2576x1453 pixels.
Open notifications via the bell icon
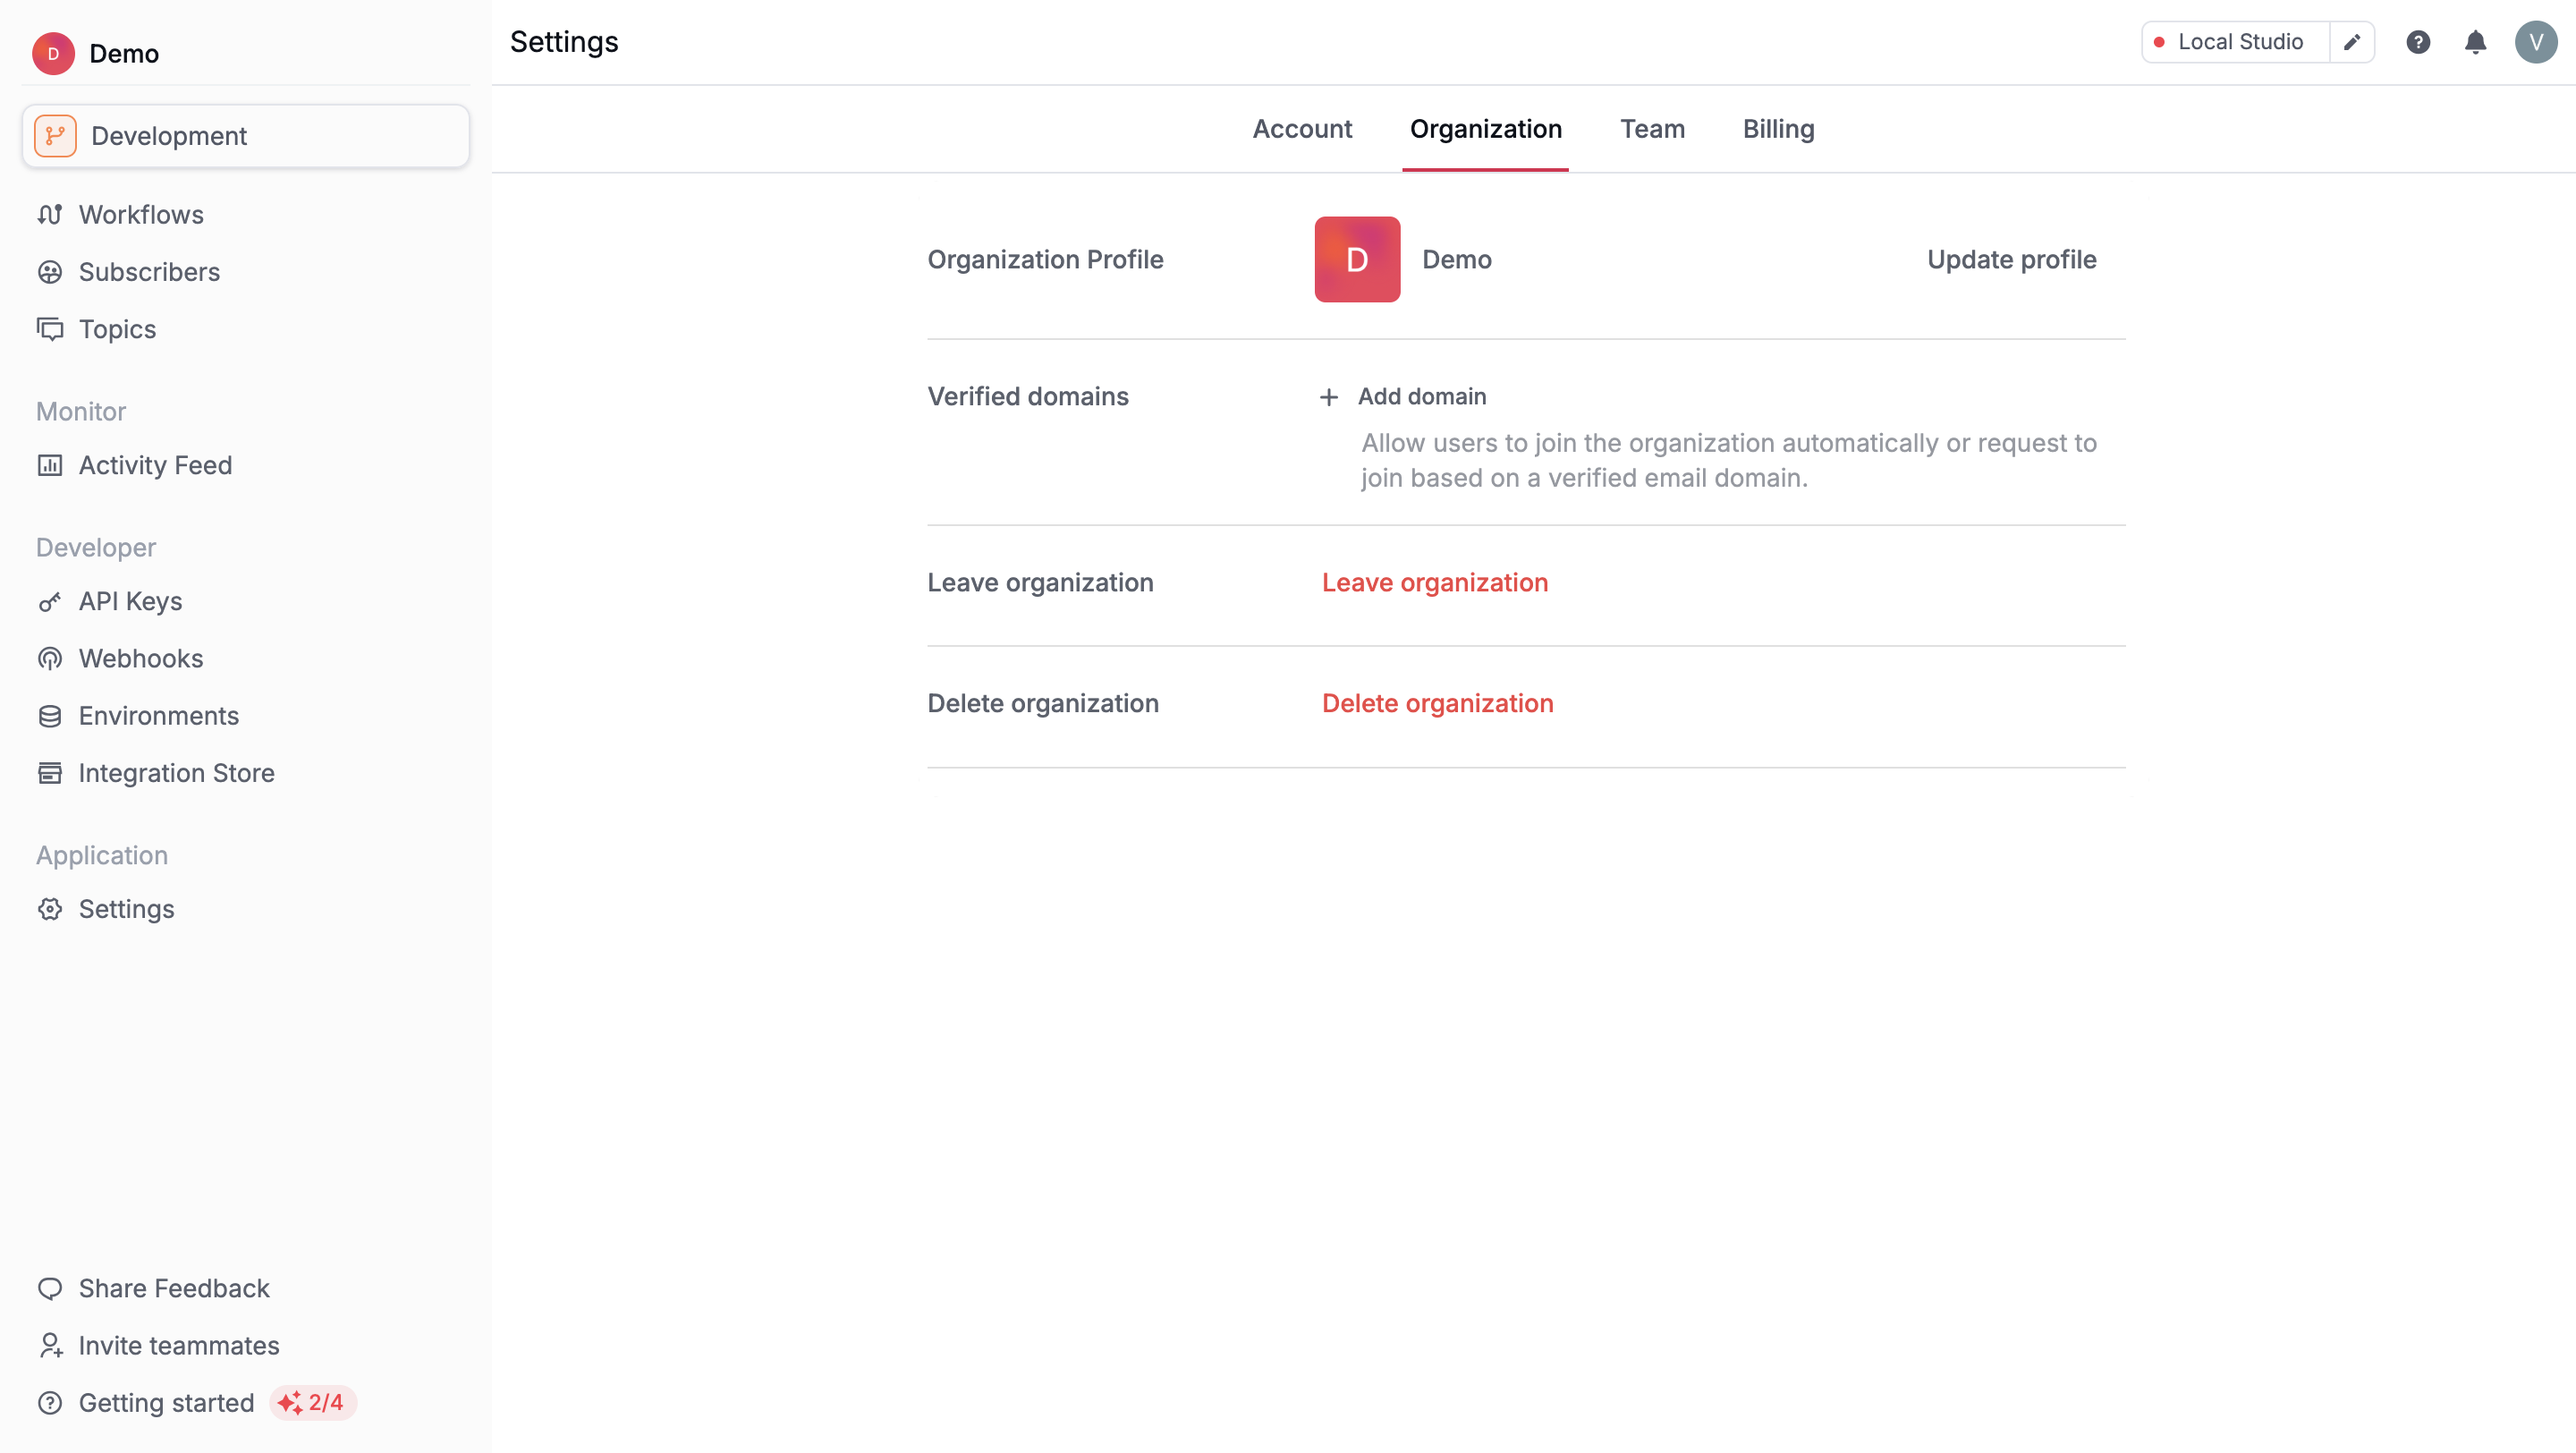[2476, 42]
